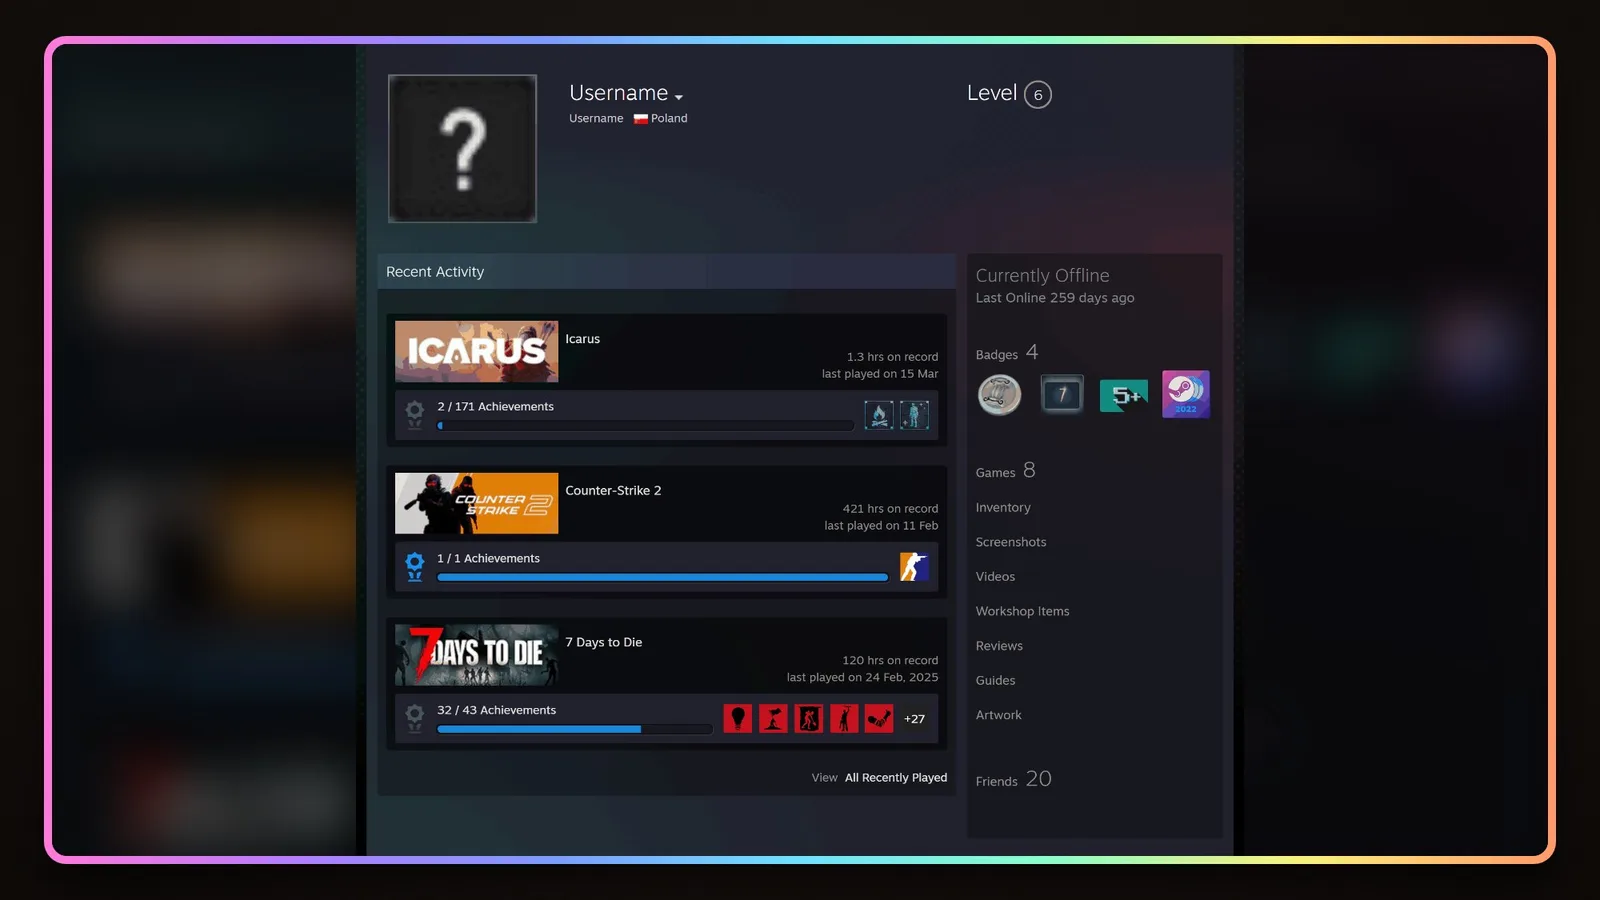This screenshot has width=1600, height=900.
Task: Open the Badges 4 link
Action: pyautogui.click(x=1007, y=353)
